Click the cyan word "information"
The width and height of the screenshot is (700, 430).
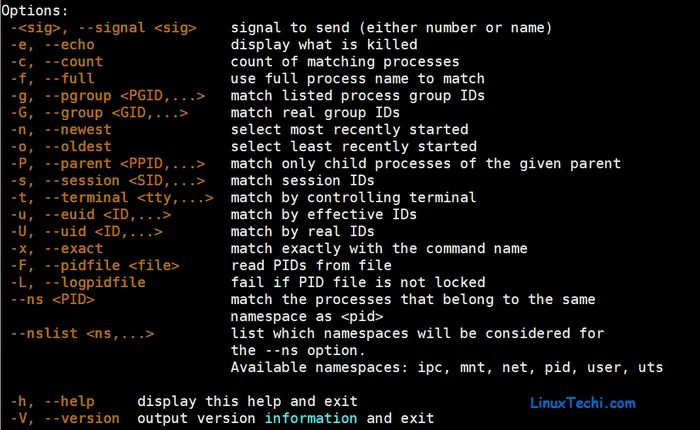tap(312, 417)
